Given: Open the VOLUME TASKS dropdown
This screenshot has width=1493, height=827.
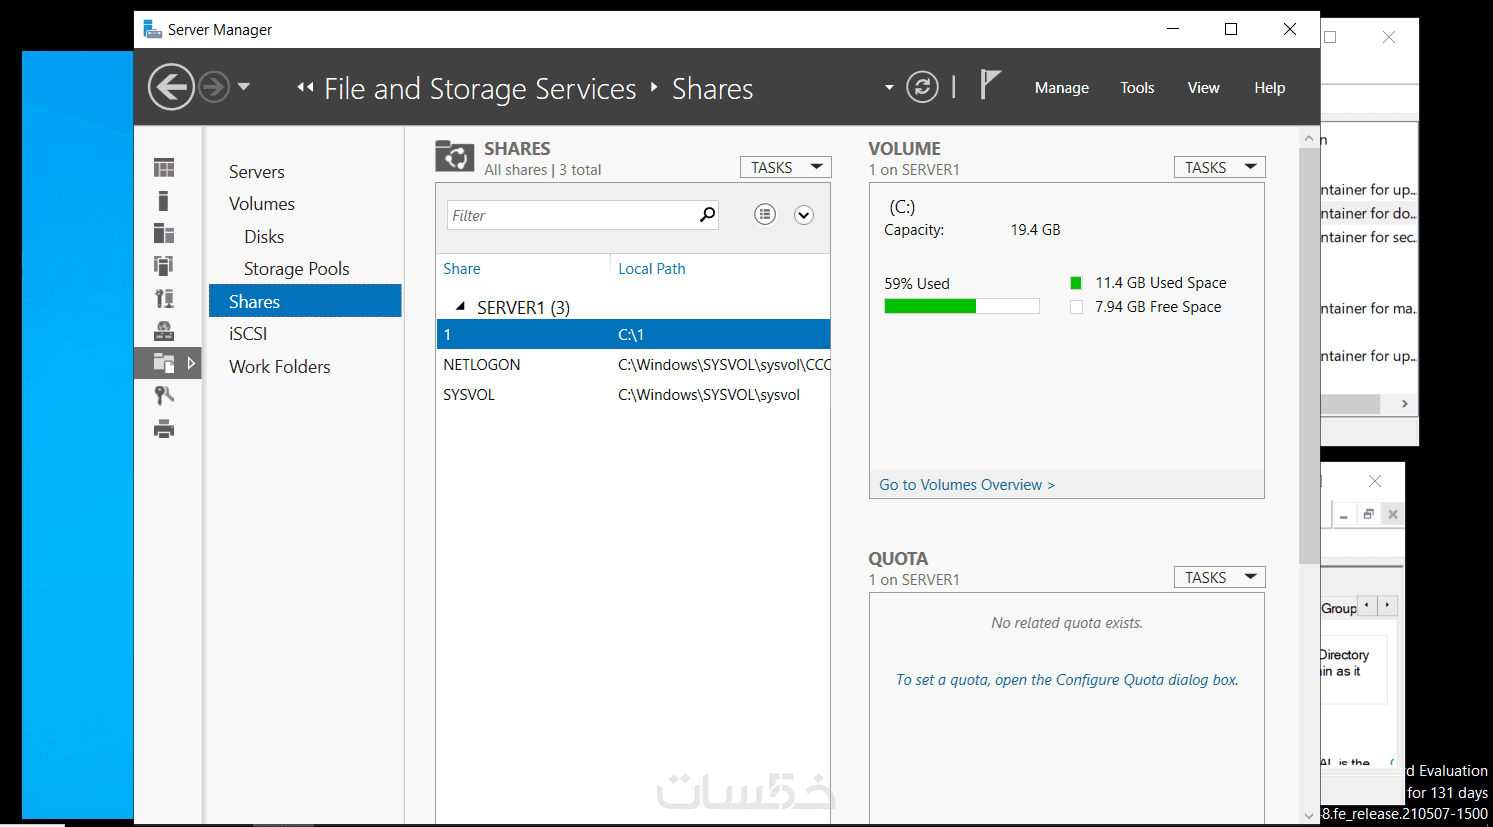Looking at the screenshot, I should pyautogui.click(x=1219, y=167).
